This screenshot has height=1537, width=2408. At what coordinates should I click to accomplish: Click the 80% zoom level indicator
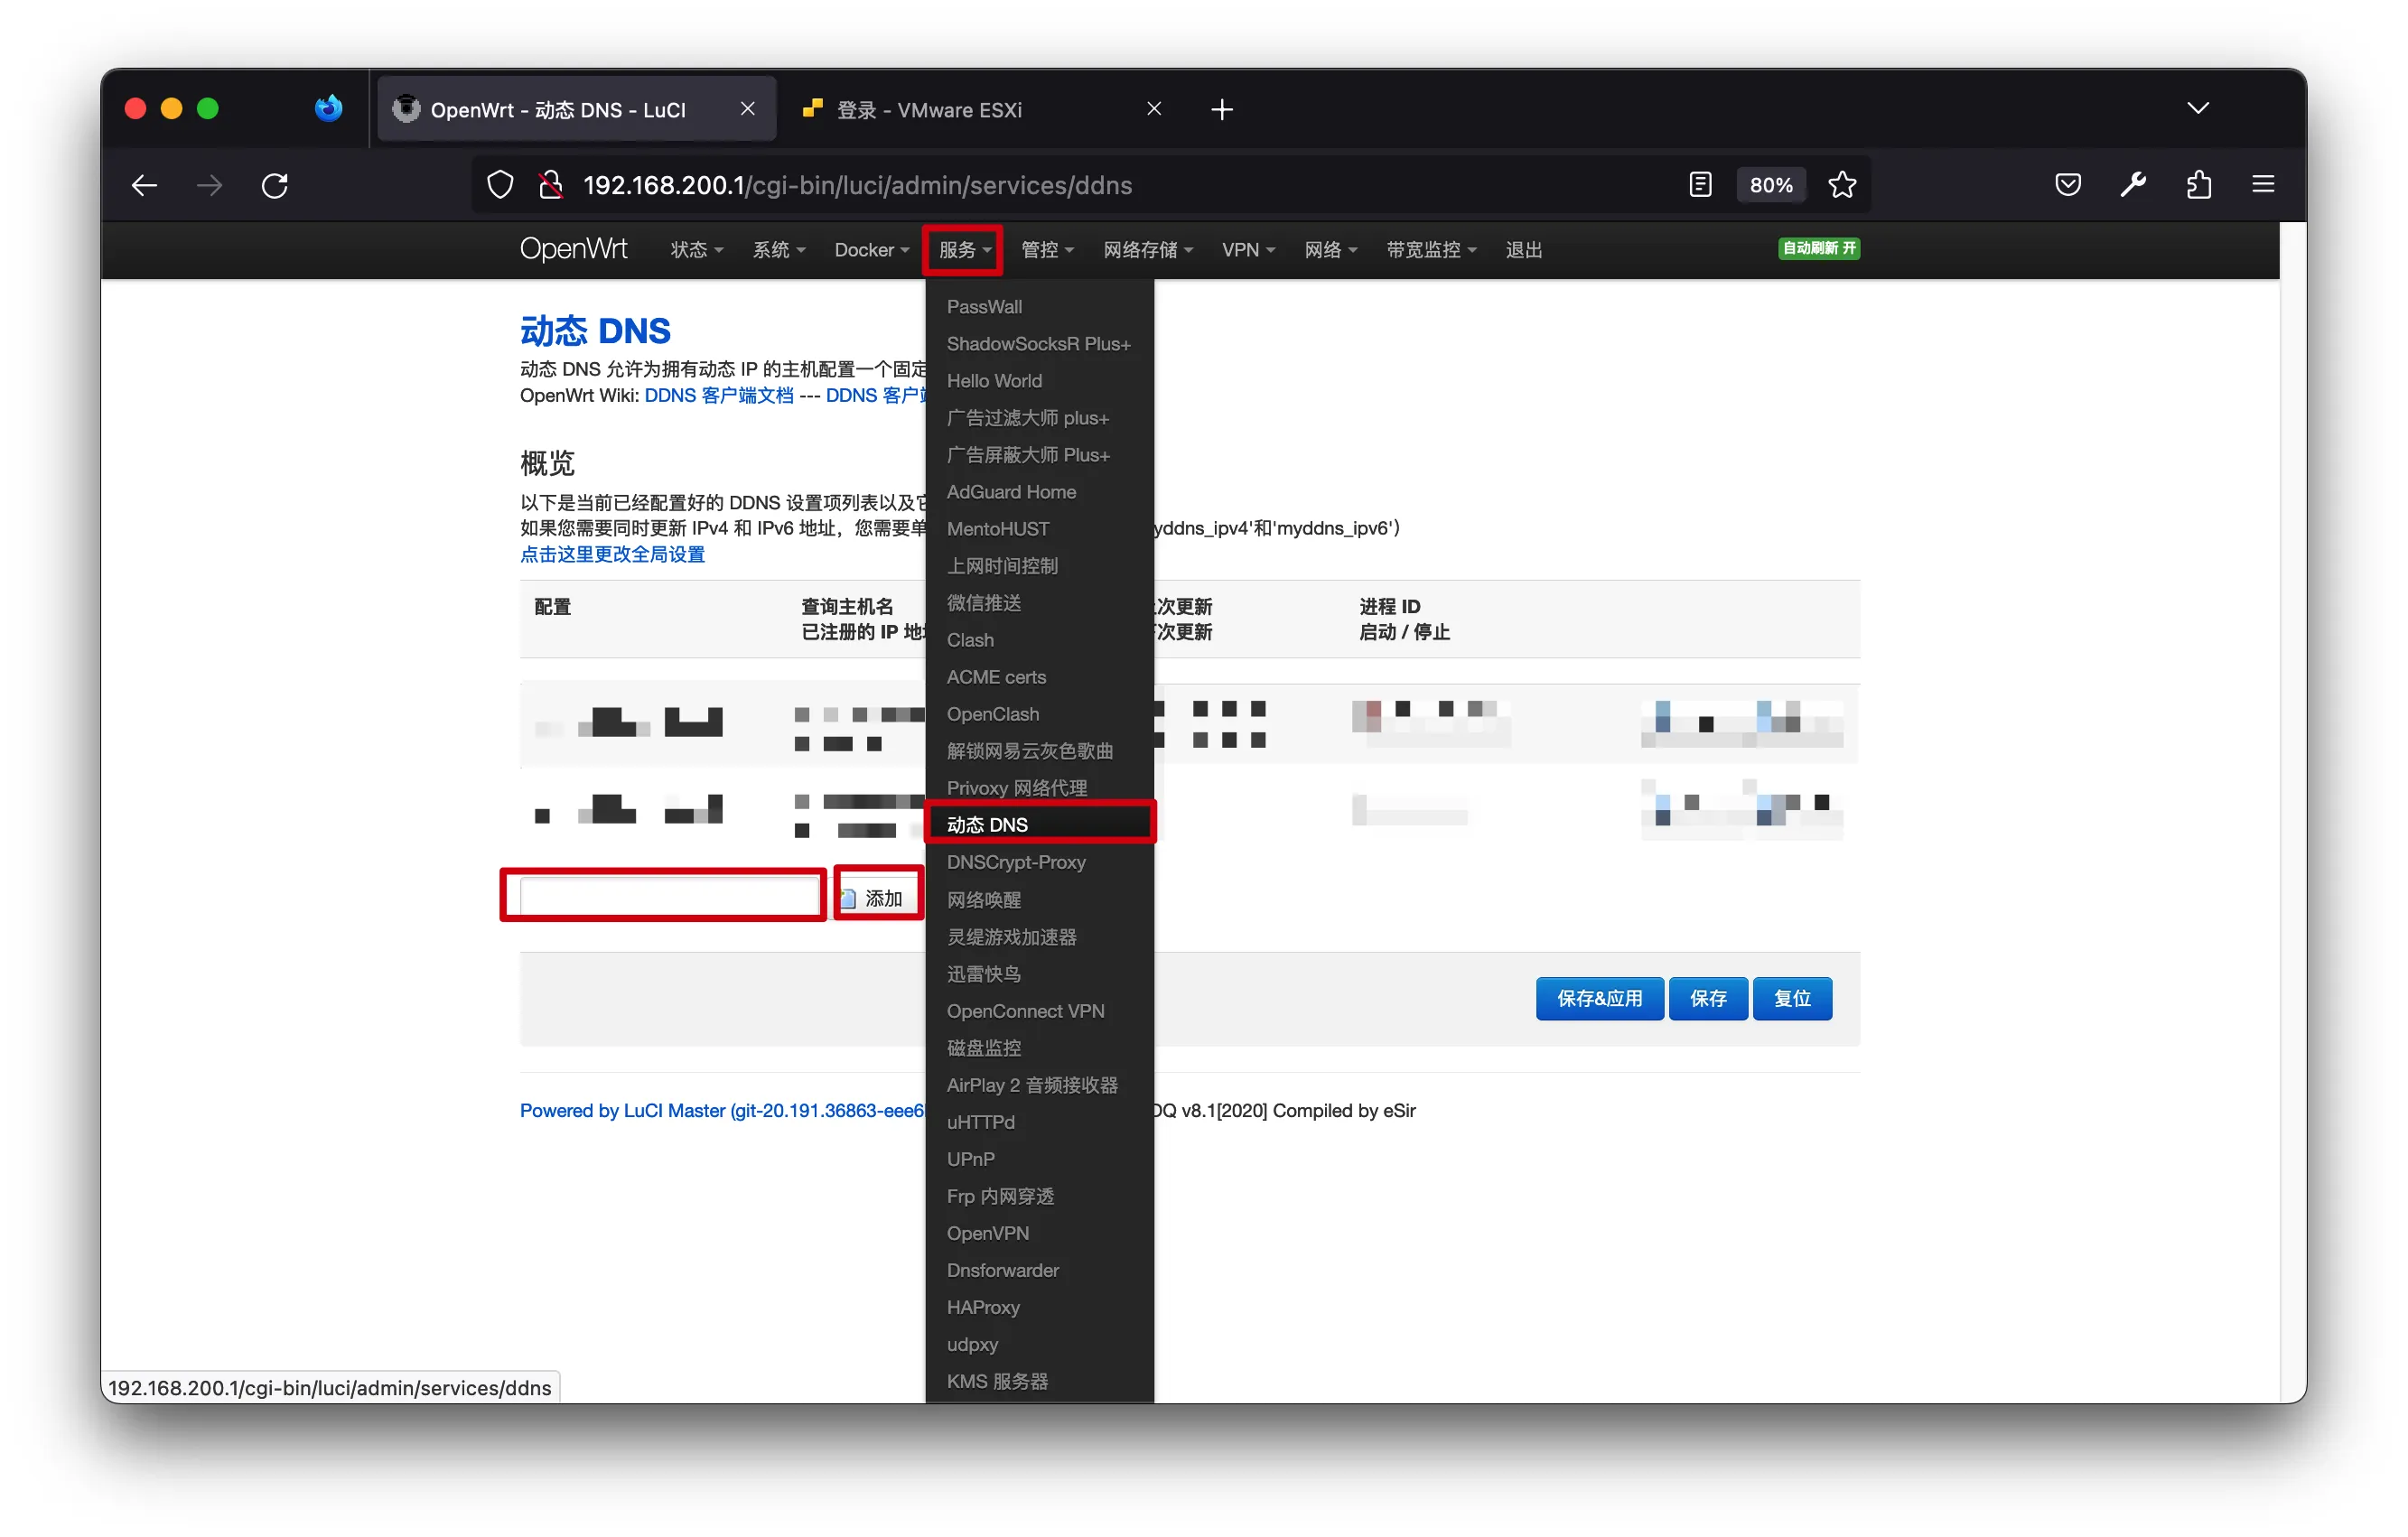[x=1770, y=185]
